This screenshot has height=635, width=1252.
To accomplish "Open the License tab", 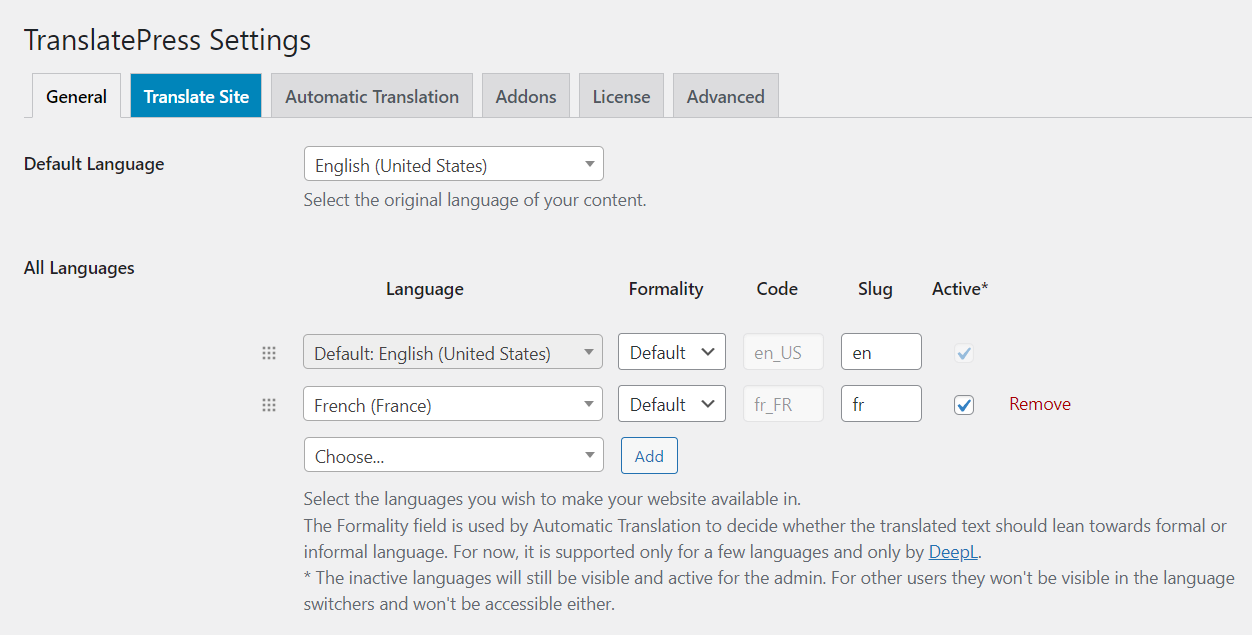I will click(x=621, y=95).
